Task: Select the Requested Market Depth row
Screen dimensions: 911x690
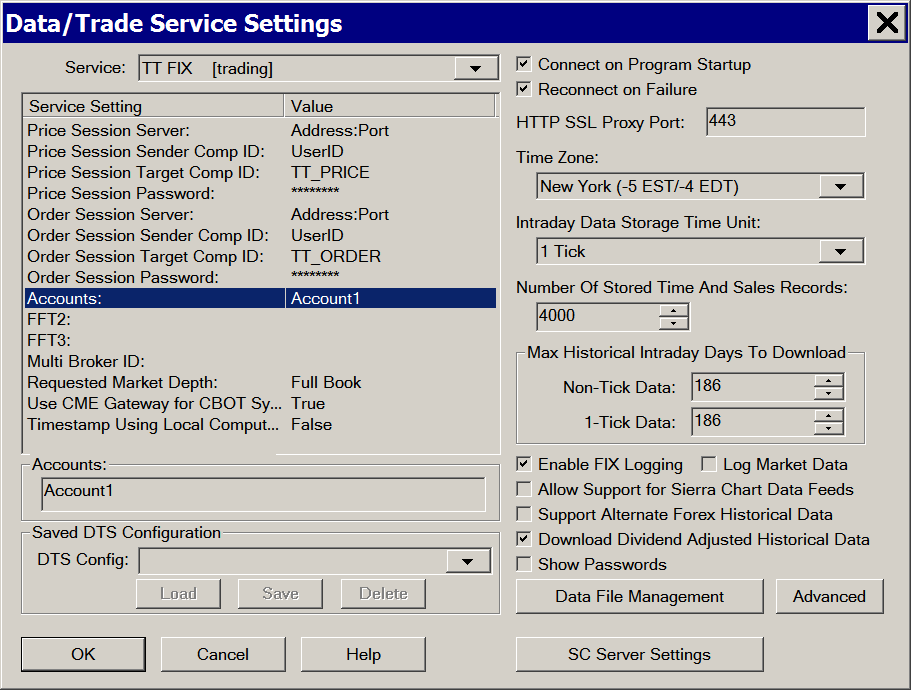Action: pos(260,382)
